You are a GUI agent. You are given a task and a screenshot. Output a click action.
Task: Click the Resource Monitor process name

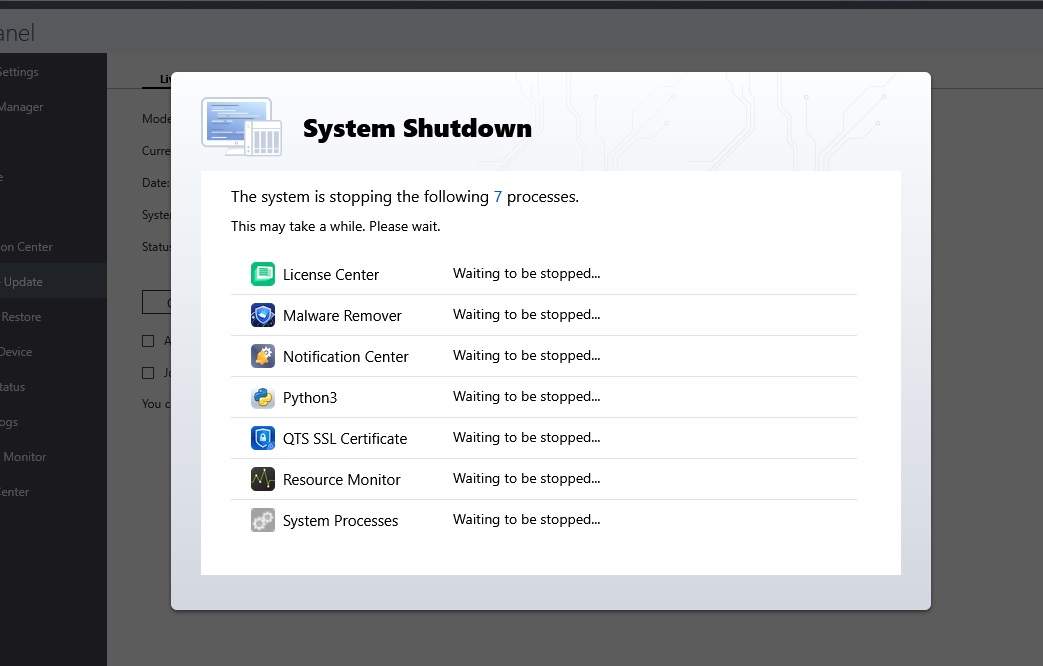341,480
